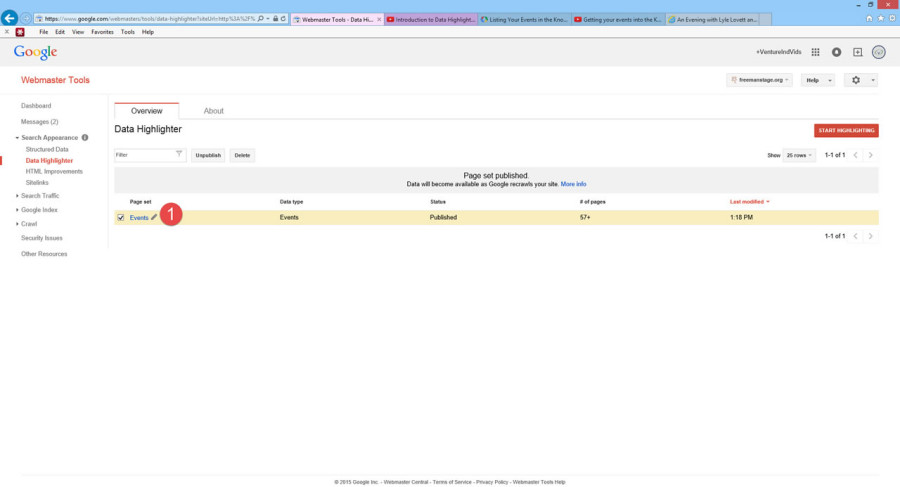The image size is (900, 487).
Task: Open the freemanstage.org site dropdown
Action: coord(759,80)
